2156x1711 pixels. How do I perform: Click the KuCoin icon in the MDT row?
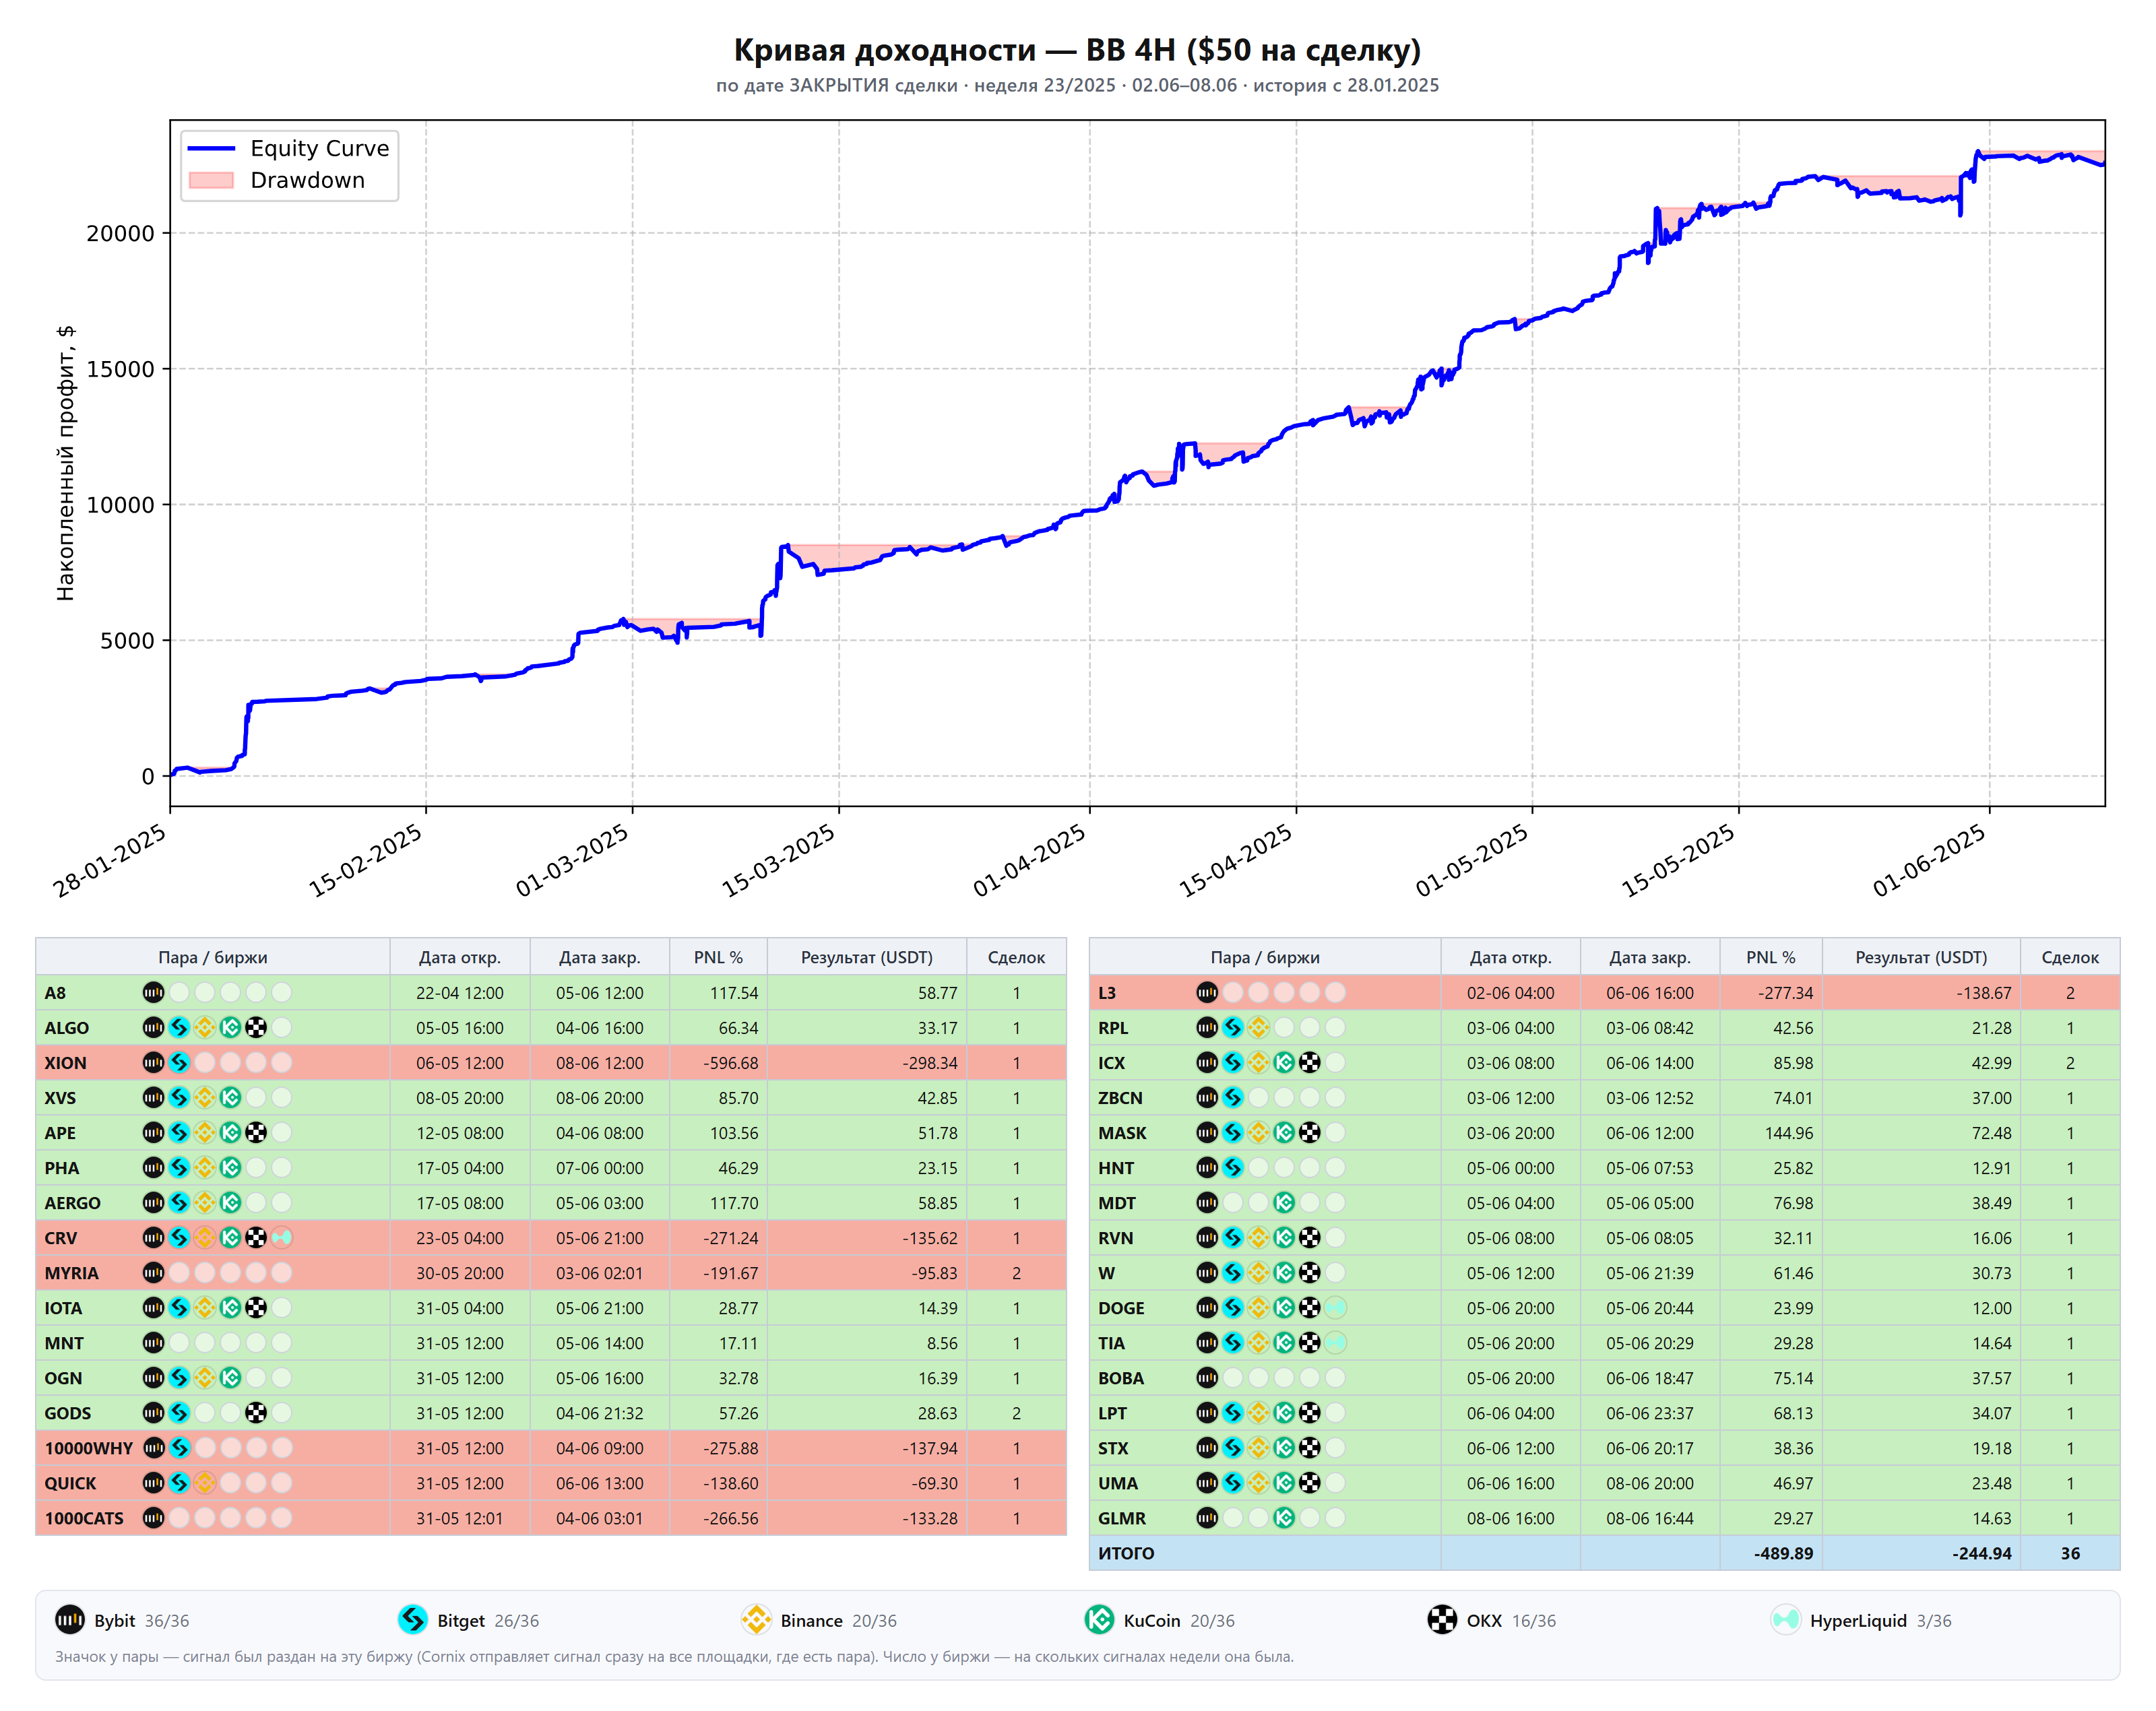coord(1284,1202)
